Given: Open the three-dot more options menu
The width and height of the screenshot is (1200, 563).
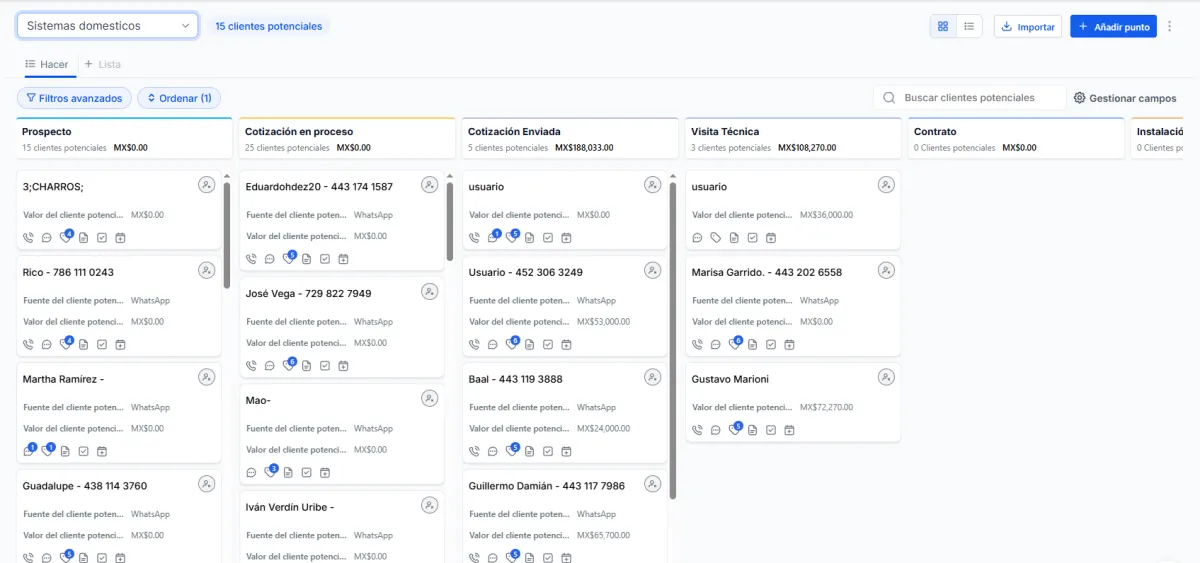Looking at the screenshot, I should point(1169,27).
